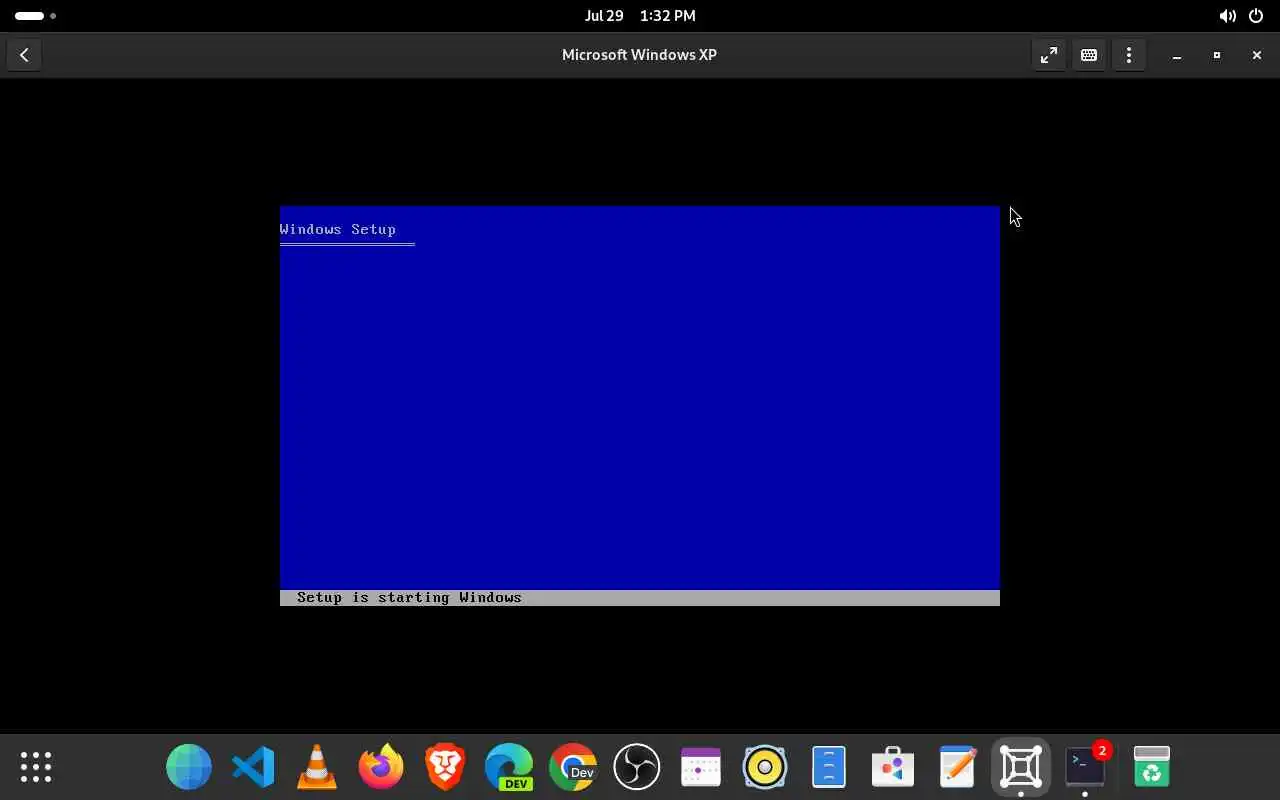This screenshot has height=800, width=1280.
Task: Click the Windows Setup heading text
Action: 338,229
